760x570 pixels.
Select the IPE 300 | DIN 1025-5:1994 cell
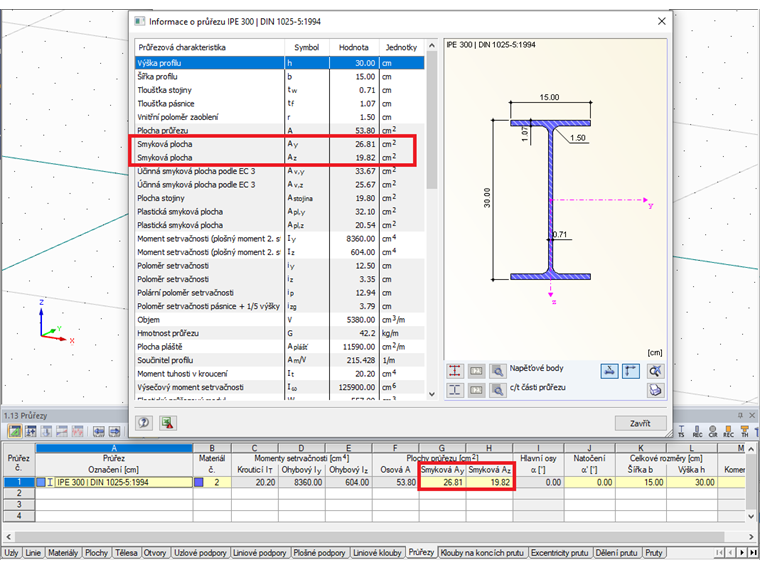click(x=114, y=482)
